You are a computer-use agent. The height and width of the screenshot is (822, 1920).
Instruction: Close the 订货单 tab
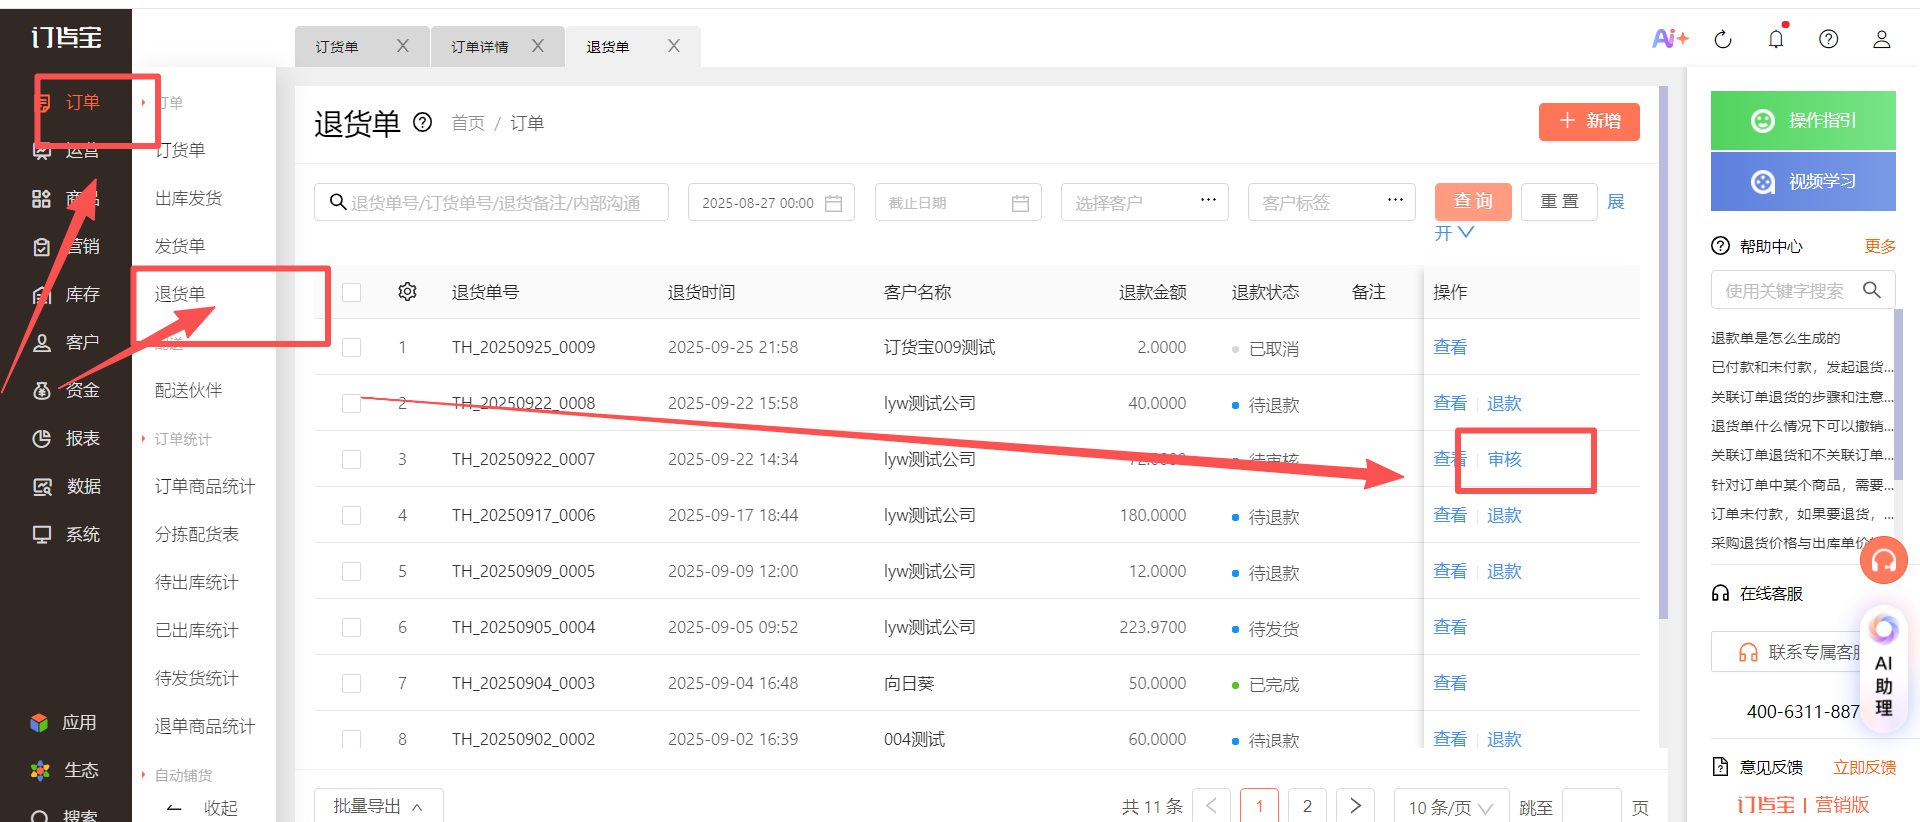pos(403,46)
